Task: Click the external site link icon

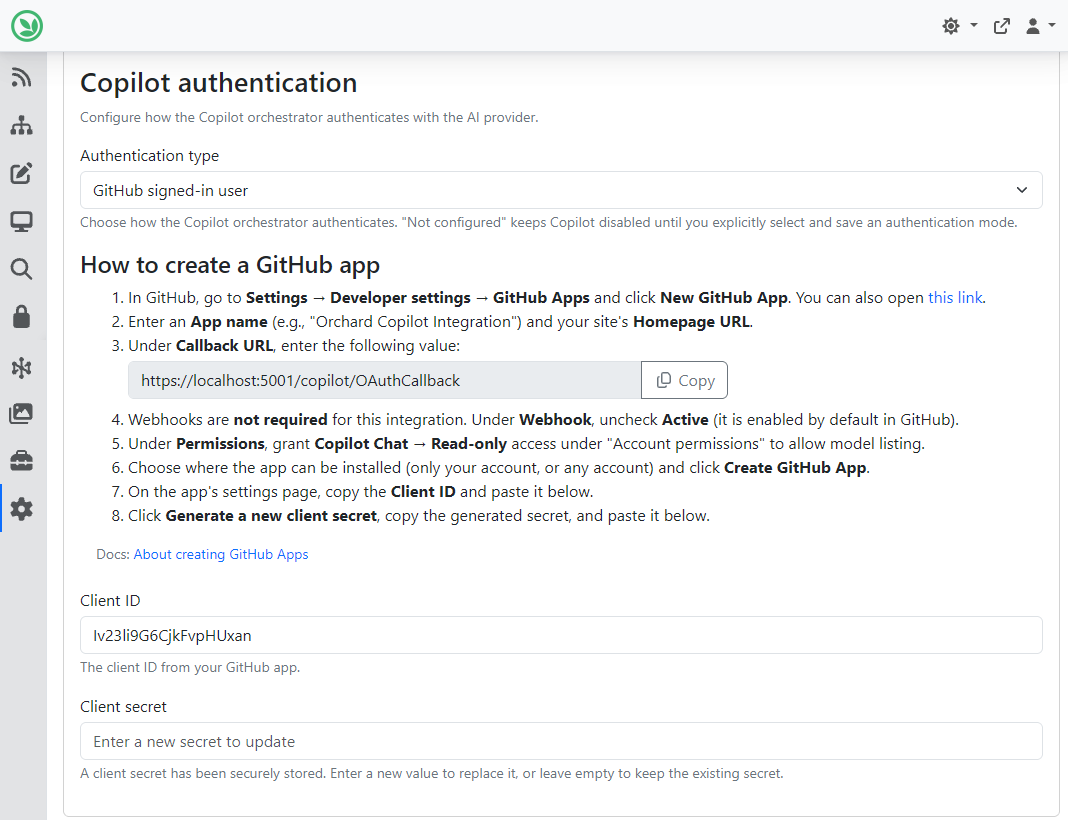Action: coord(1001,26)
